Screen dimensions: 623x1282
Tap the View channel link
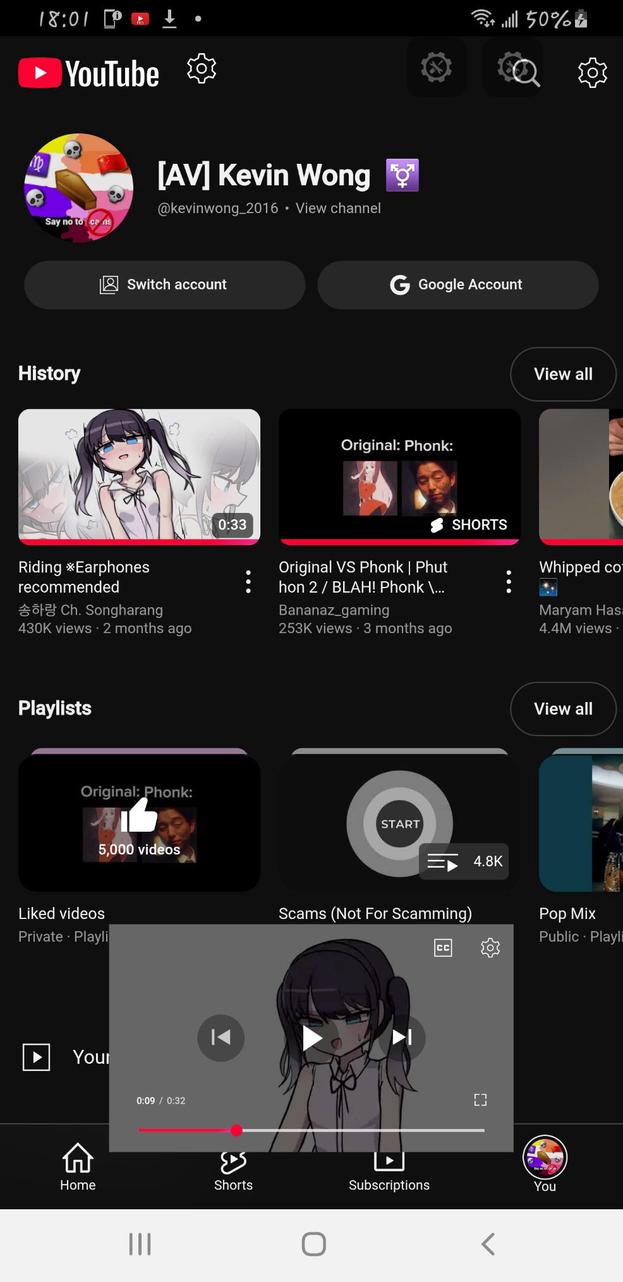[338, 208]
